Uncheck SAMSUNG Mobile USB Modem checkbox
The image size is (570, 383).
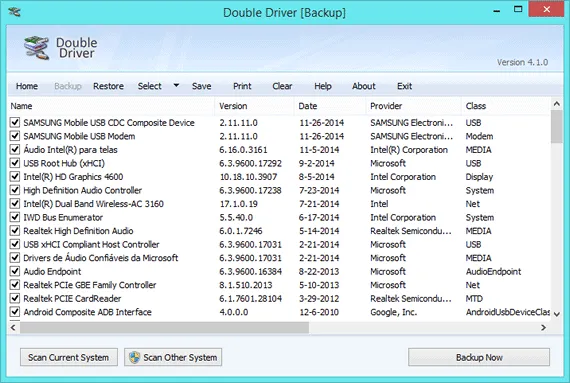[15, 136]
